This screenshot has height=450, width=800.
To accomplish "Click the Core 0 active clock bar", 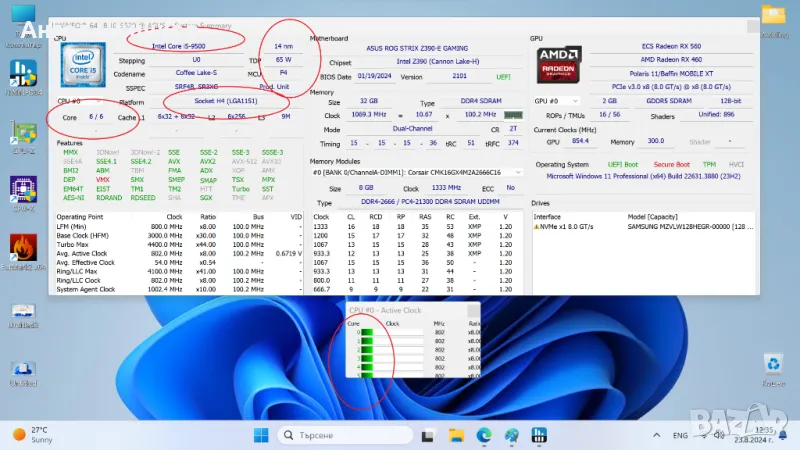I will tap(366, 333).
